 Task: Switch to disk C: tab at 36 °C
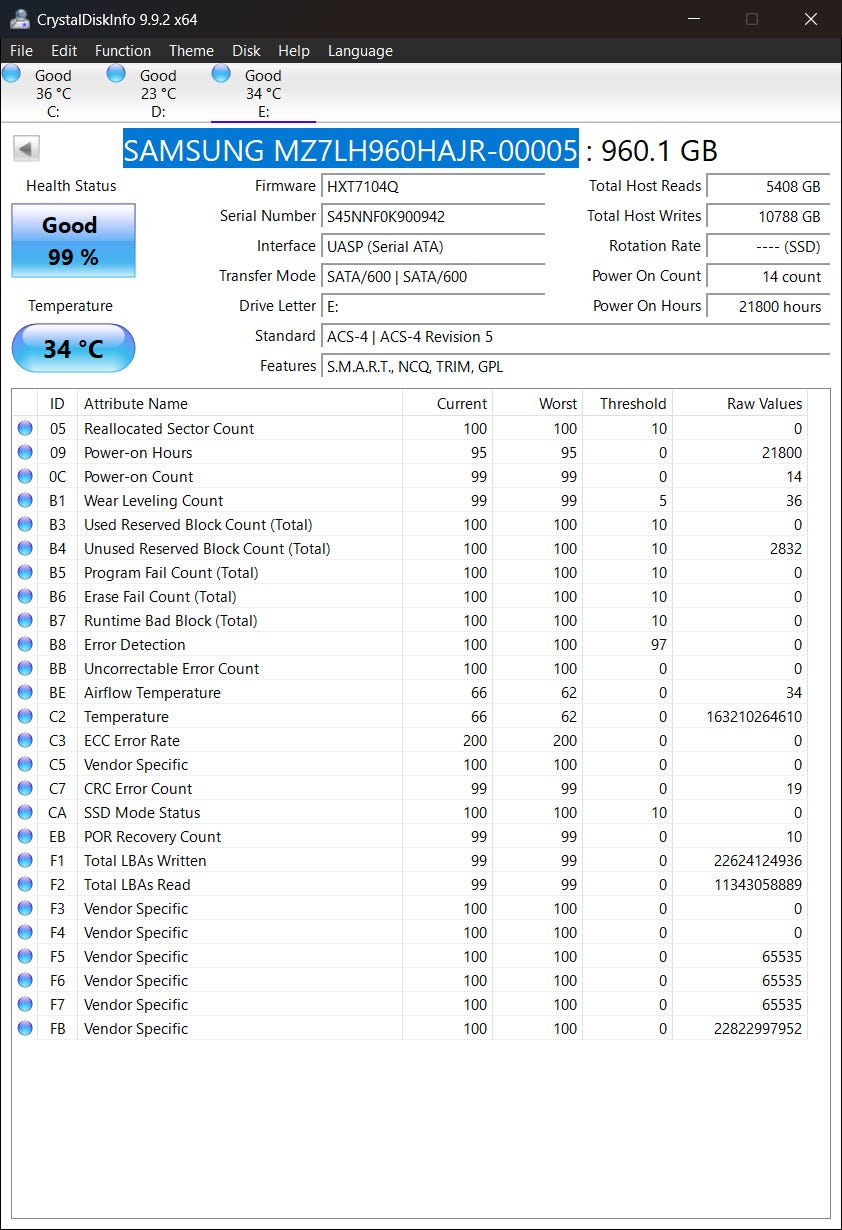pyautogui.click(x=53, y=93)
